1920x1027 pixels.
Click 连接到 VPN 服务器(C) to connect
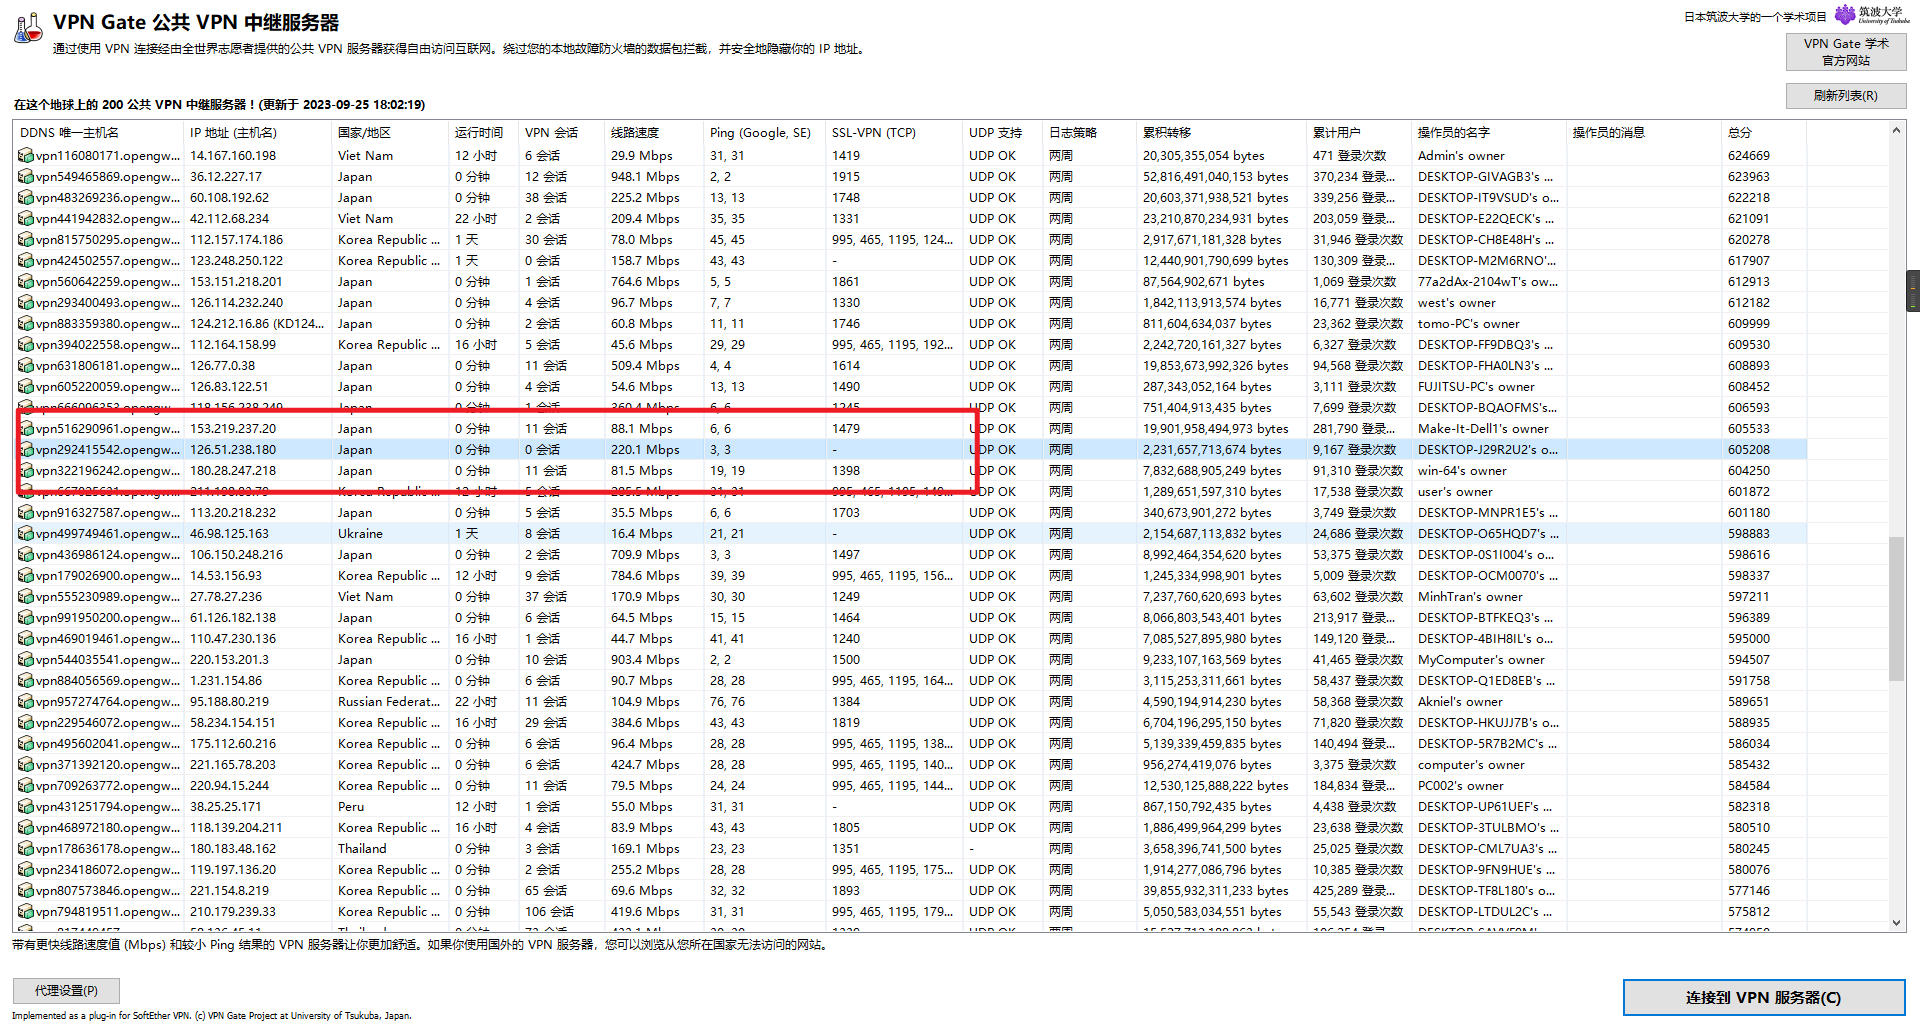(1763, 997)
